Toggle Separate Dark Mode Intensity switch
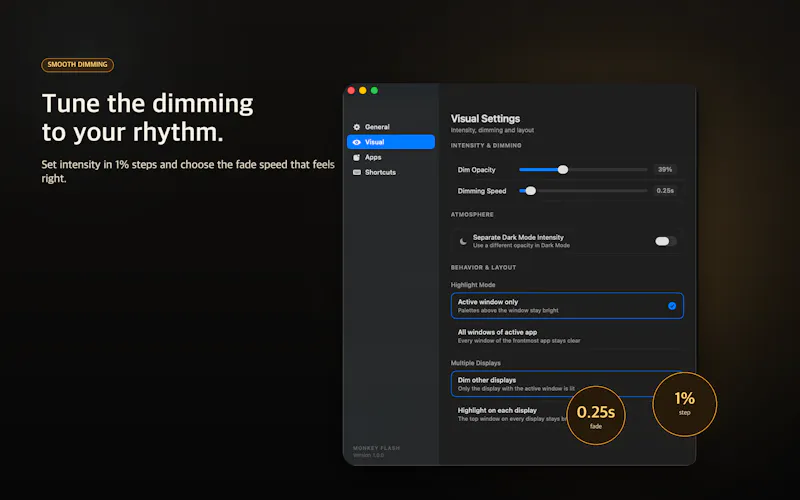This screenshot has height=500, width=800. (666, 241)
